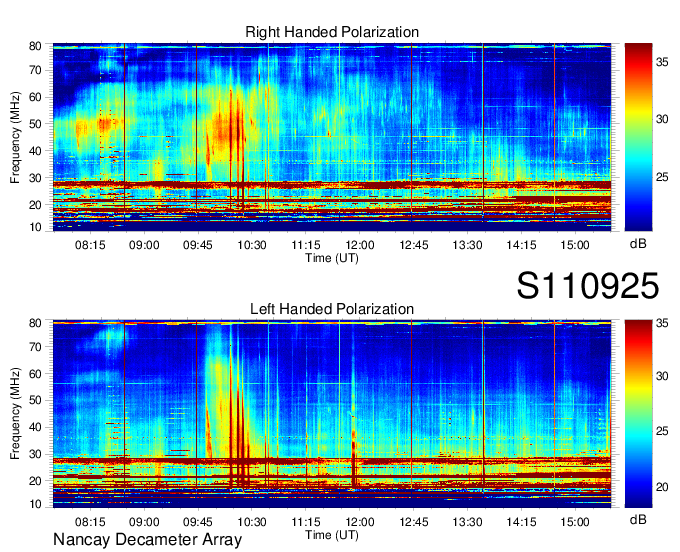The image size is (680, 552).
Task: Click the "Right Handed Polarization" title
Action: pyautogui.click(x=332, y=32)
